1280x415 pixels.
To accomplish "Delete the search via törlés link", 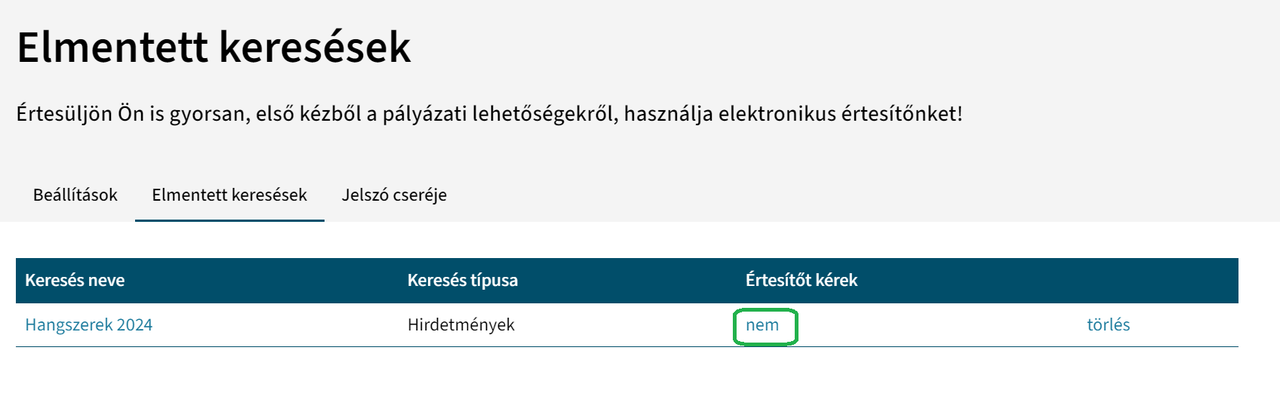I will click(x=1108, y=325).
